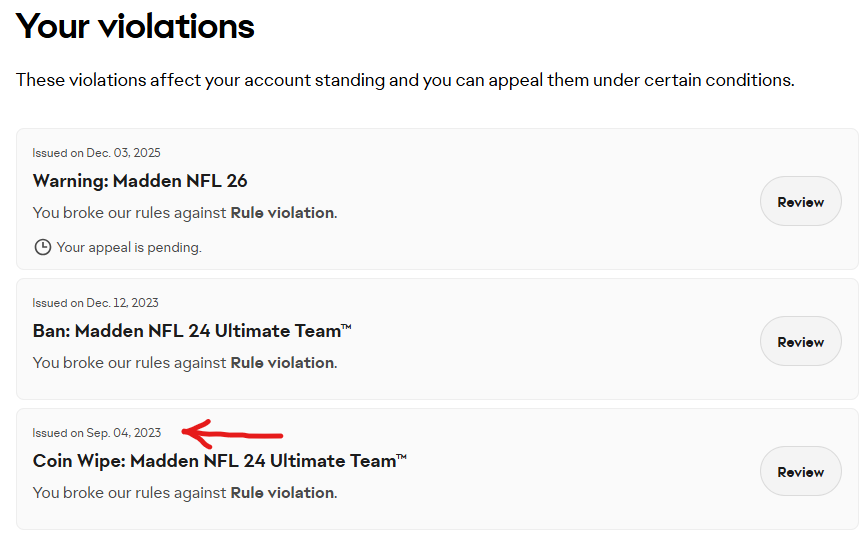Click bold 'Rule violation' in Coin Wipe card
This screenshot has width=867, height=536.
click(x=282, y=493)
